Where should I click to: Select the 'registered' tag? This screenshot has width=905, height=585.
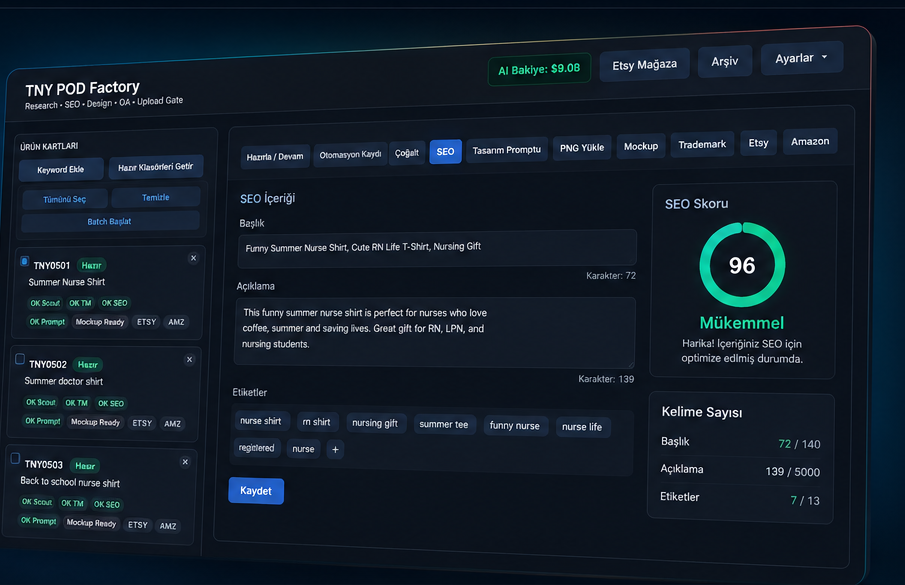point(257,448)
